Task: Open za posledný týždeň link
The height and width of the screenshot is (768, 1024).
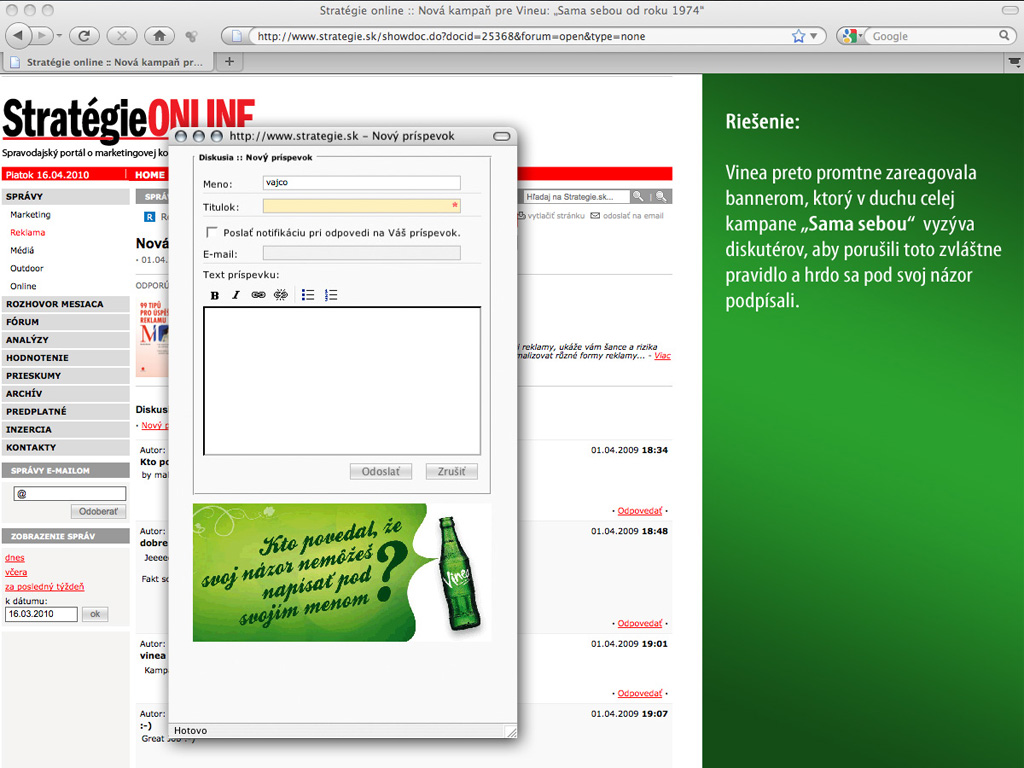Action: coord(44,586)
